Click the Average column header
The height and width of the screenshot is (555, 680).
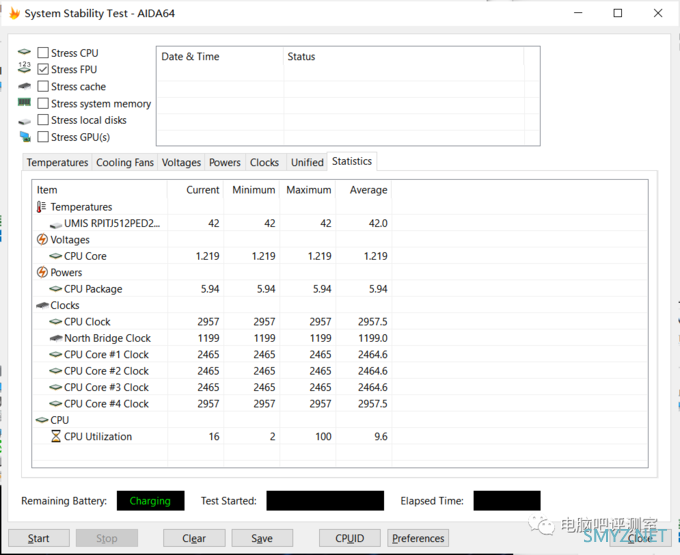tap(363, 190)
